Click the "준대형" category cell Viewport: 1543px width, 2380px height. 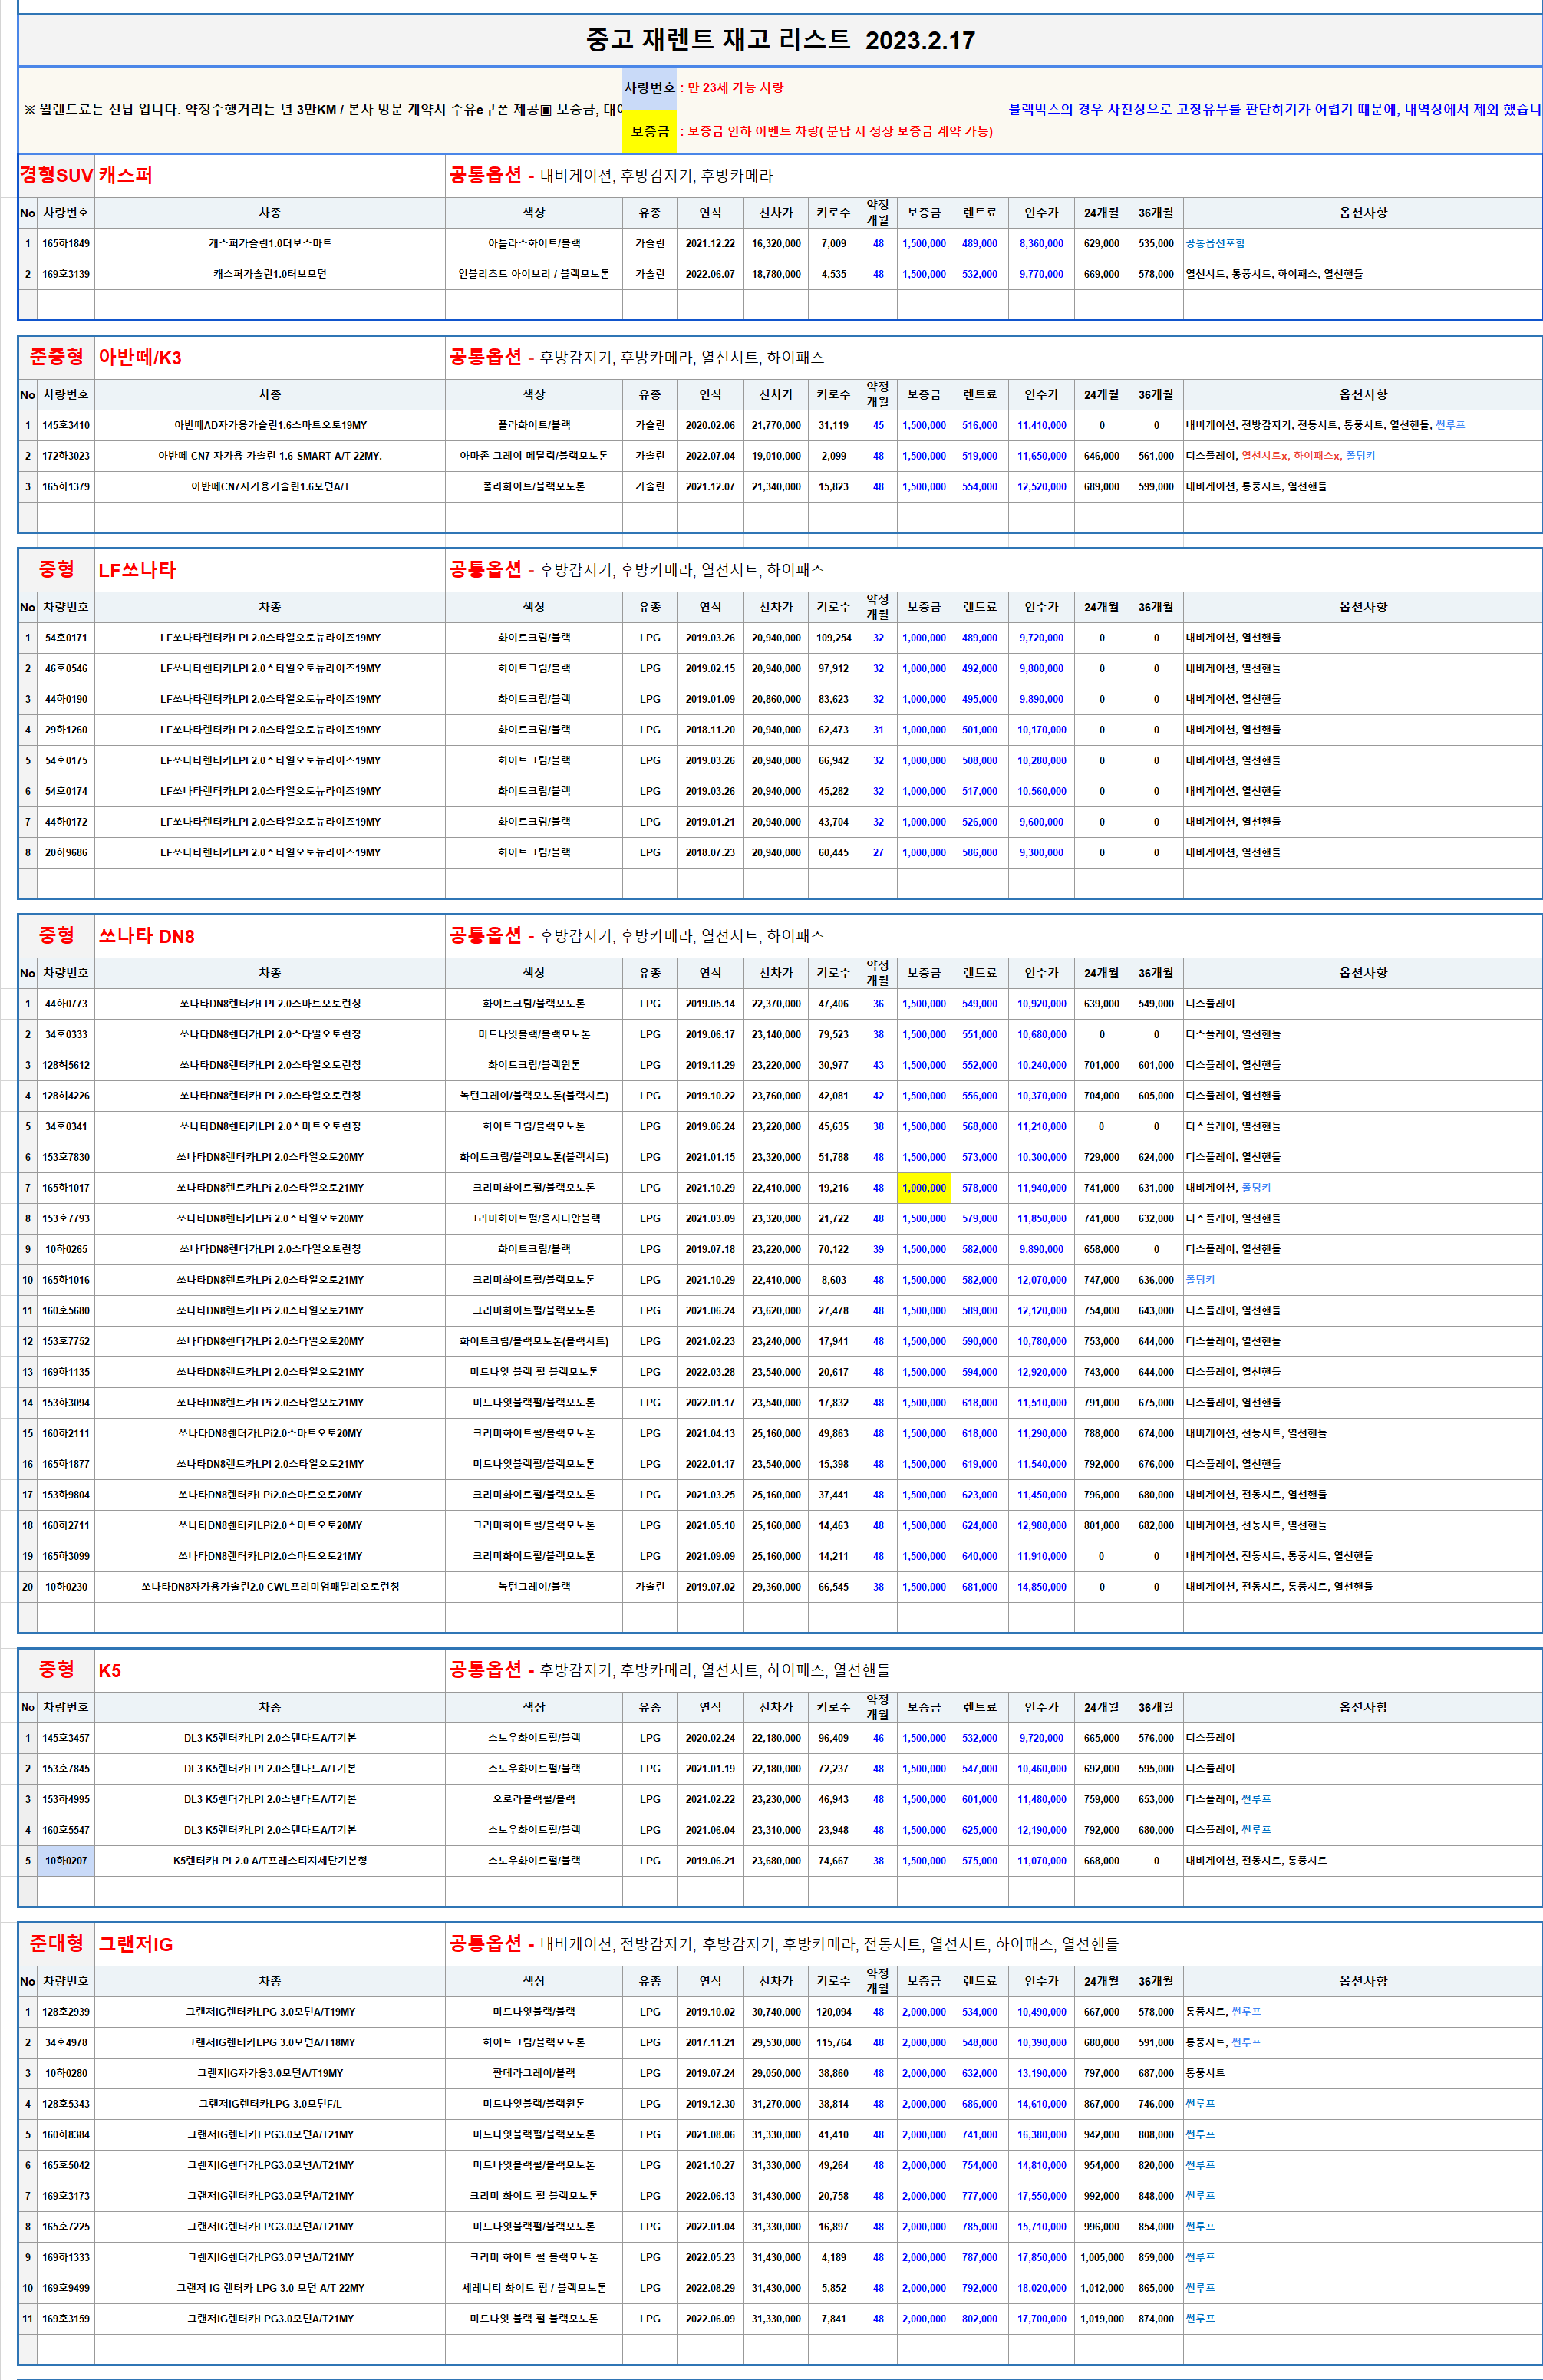coord(56,1944)
